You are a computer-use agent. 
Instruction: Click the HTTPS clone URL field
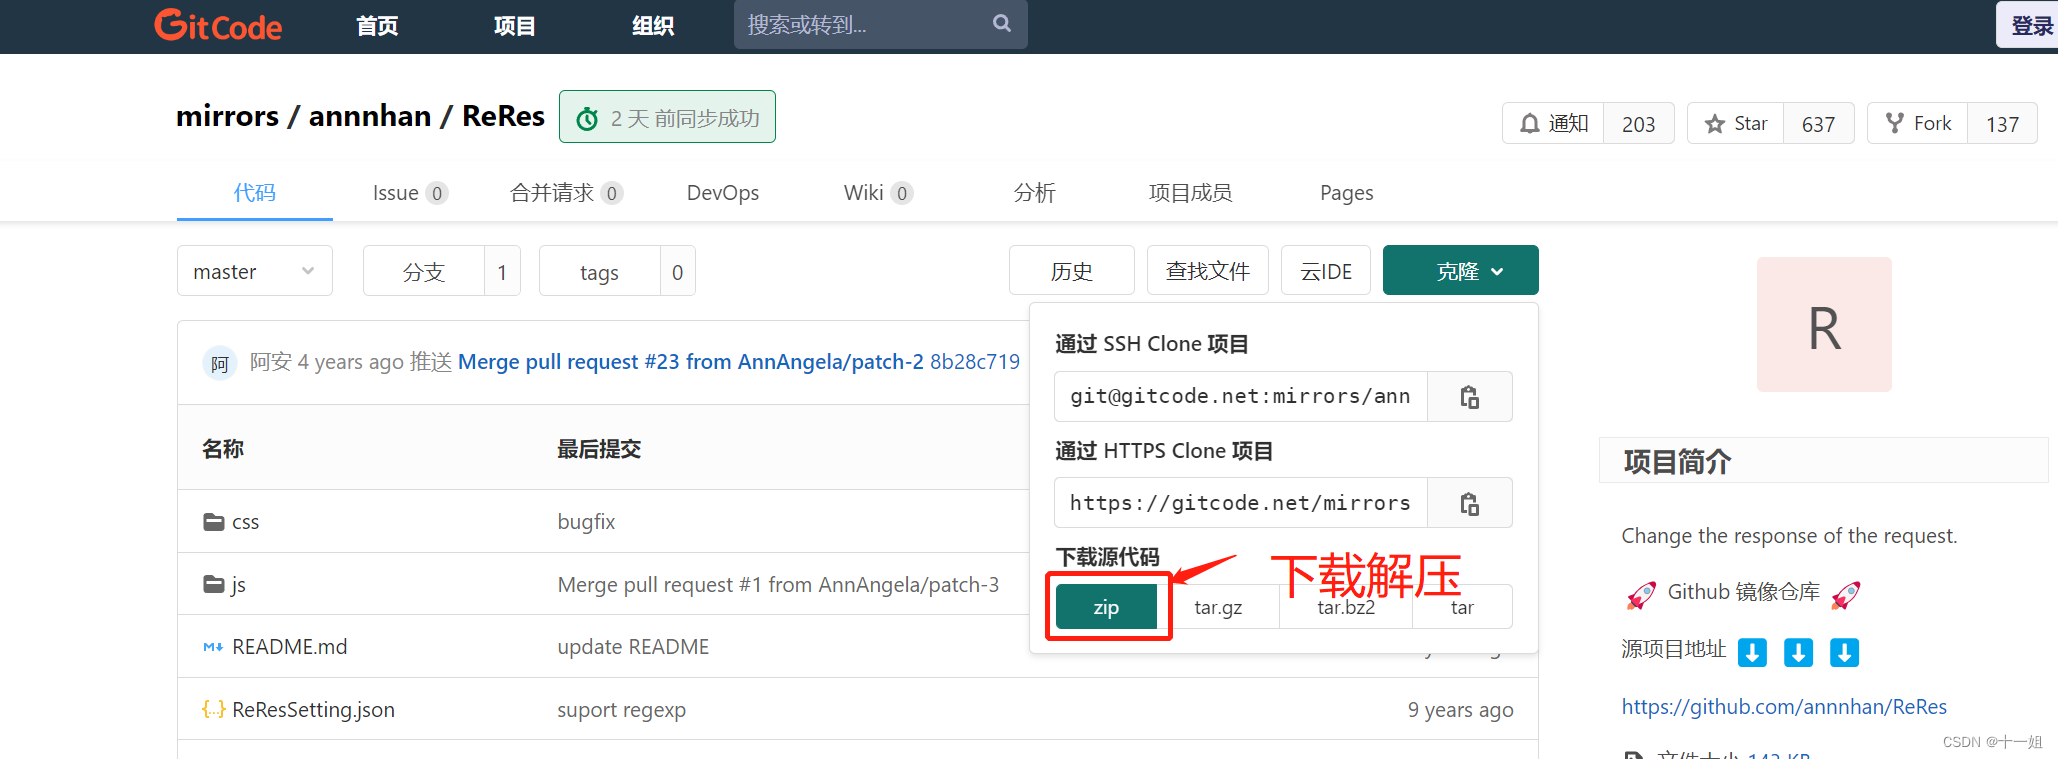[x=1240, y=503]
